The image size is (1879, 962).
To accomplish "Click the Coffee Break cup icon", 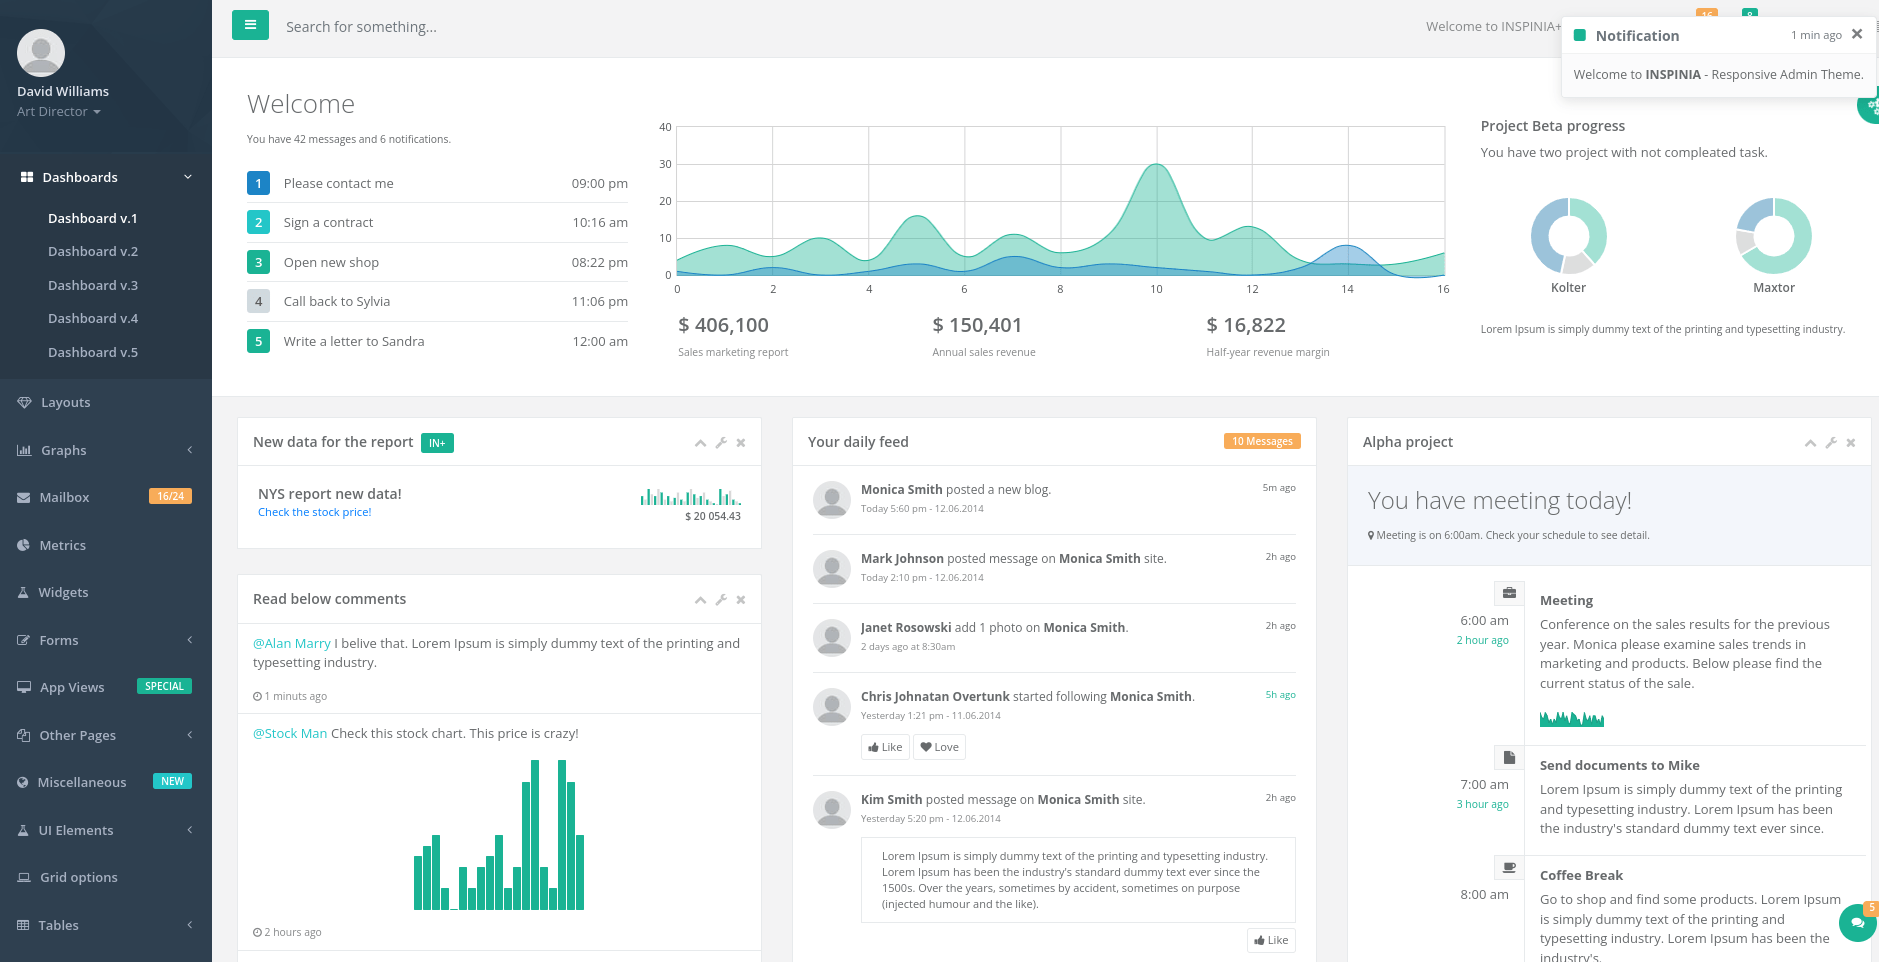I will 1509,867.
